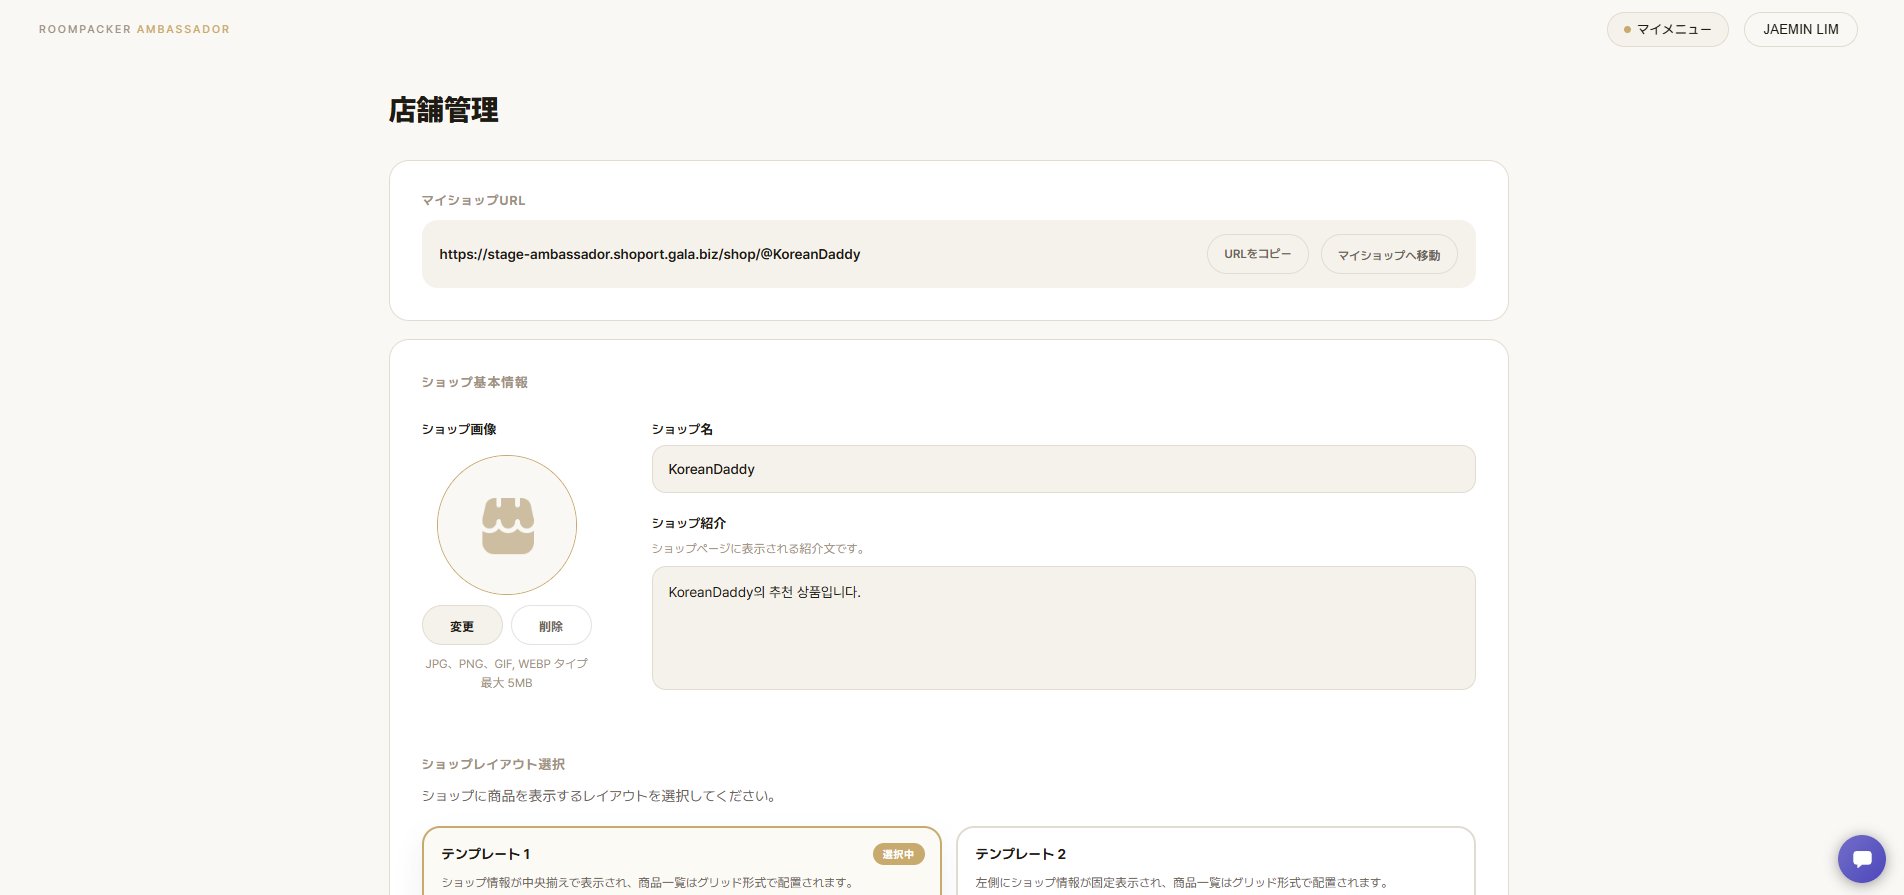Go to my shop via マイショップへ移動

[x=1389, y=255]
